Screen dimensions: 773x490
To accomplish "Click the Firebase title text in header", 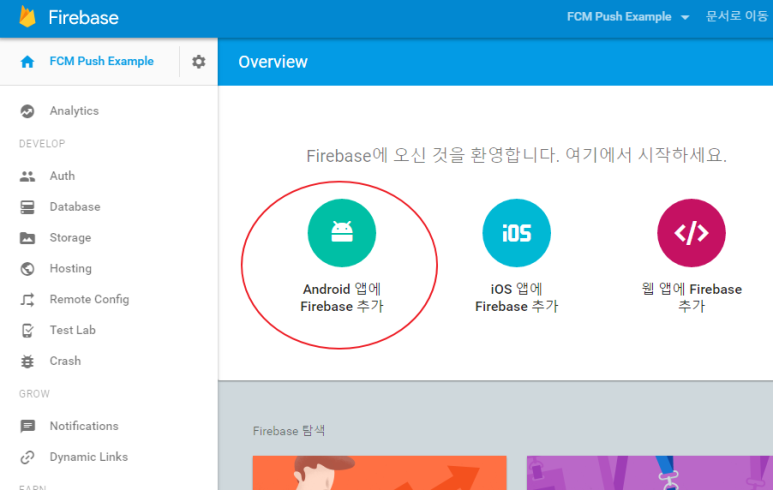I will tap(83, 18).
